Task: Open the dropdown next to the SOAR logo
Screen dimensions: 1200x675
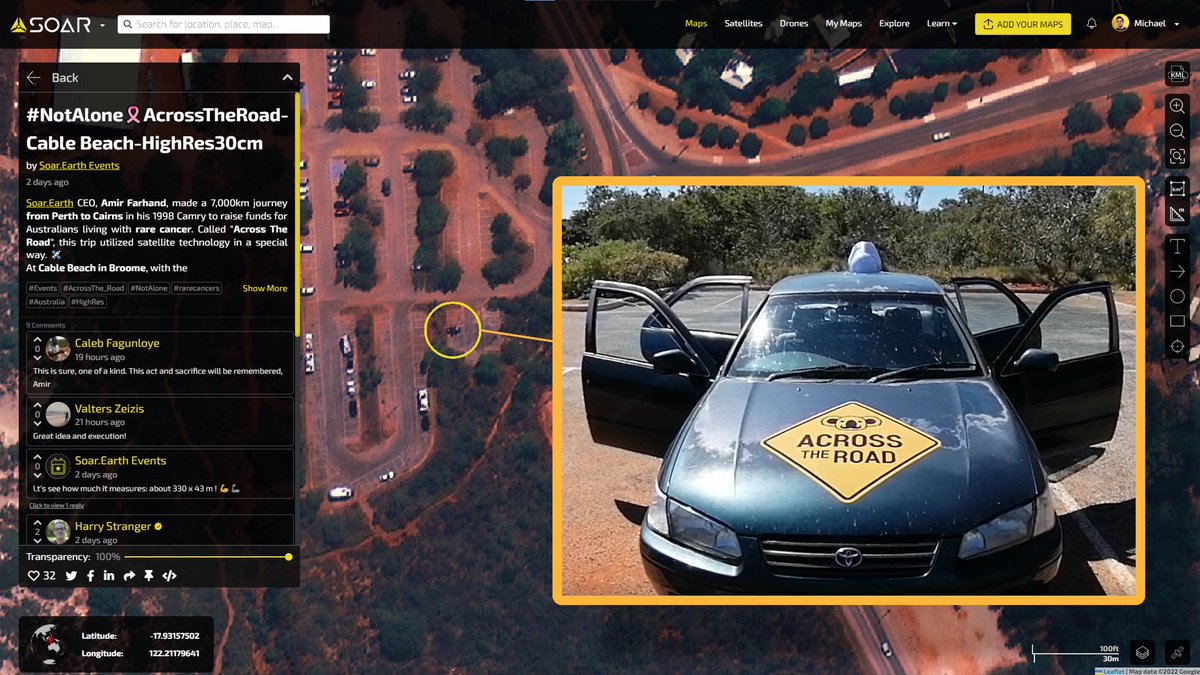Action: [x=103, y=24]
